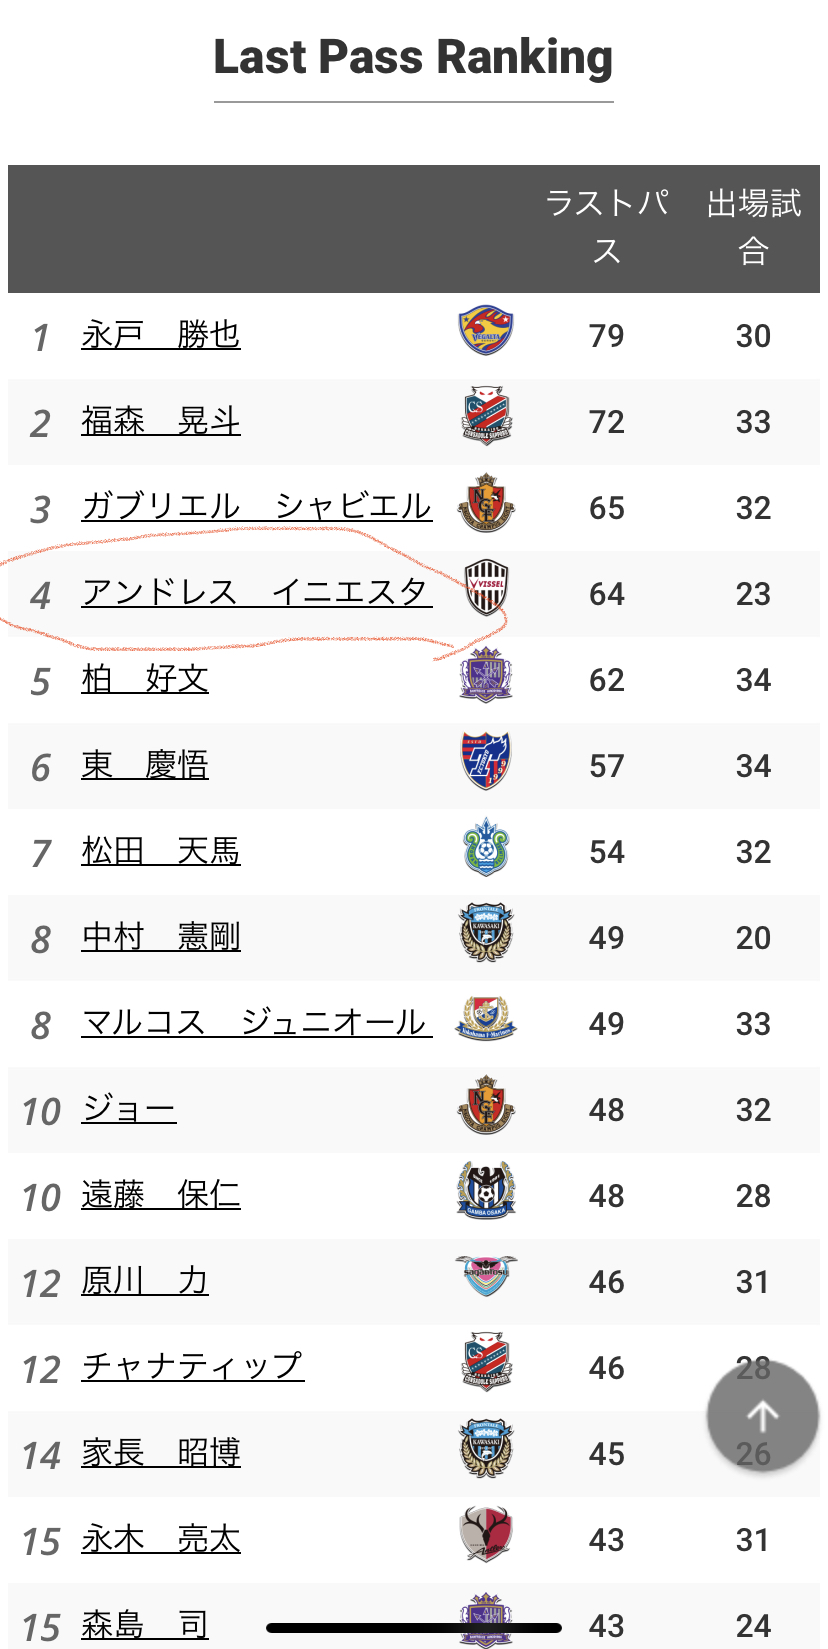Image resolution: width=828 pixels, height=1649 pixels.
Task: Tap the scroll-to-top arrow button
Action: point(762,1415)
